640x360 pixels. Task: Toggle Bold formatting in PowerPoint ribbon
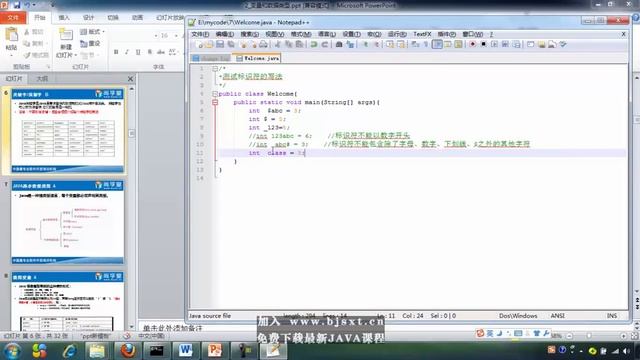click(116, 52)
